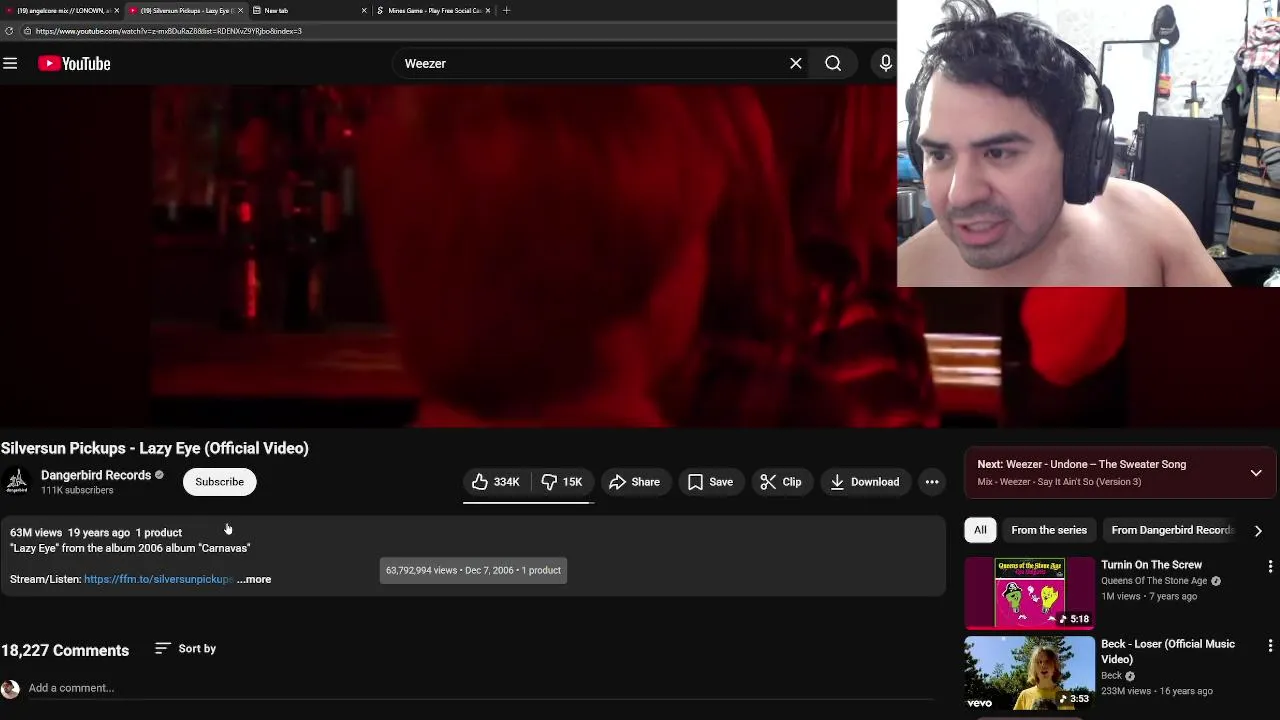This screenshot has width=1280, height=720.
Task: Reload the page in browser toolbar
Action: (x=9, y=31)
